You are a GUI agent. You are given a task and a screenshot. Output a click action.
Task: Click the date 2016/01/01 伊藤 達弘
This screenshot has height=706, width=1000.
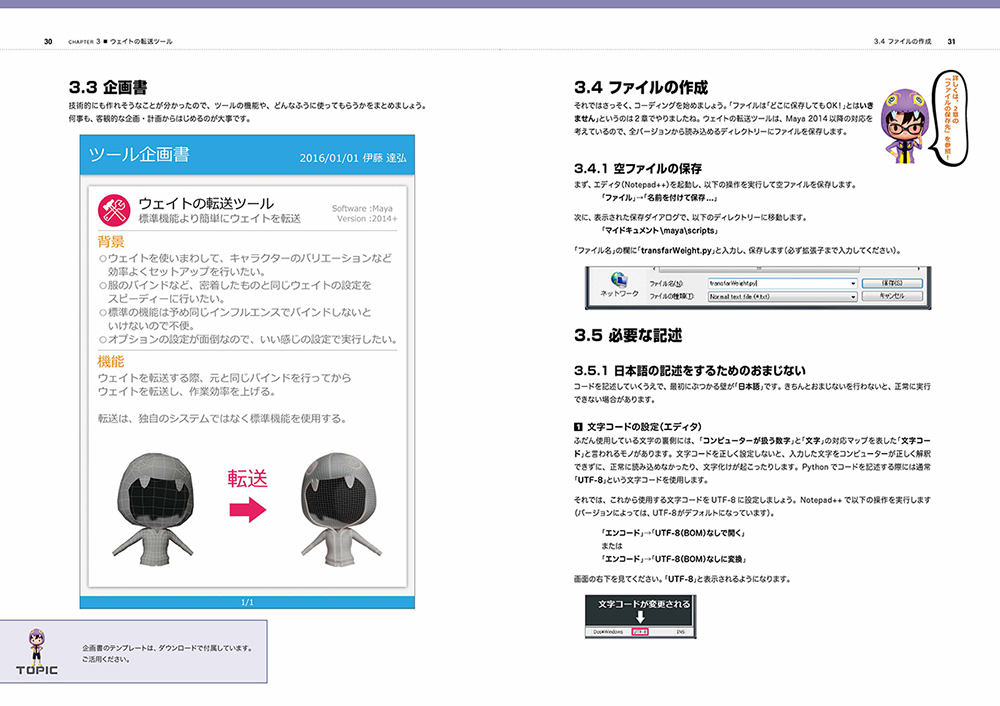(x=353, y=158)
